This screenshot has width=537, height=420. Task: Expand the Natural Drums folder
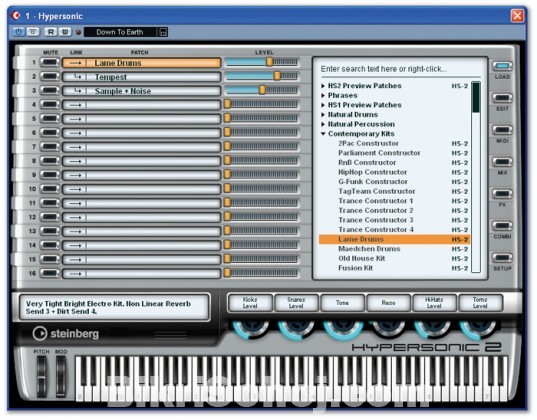point(323,115)
